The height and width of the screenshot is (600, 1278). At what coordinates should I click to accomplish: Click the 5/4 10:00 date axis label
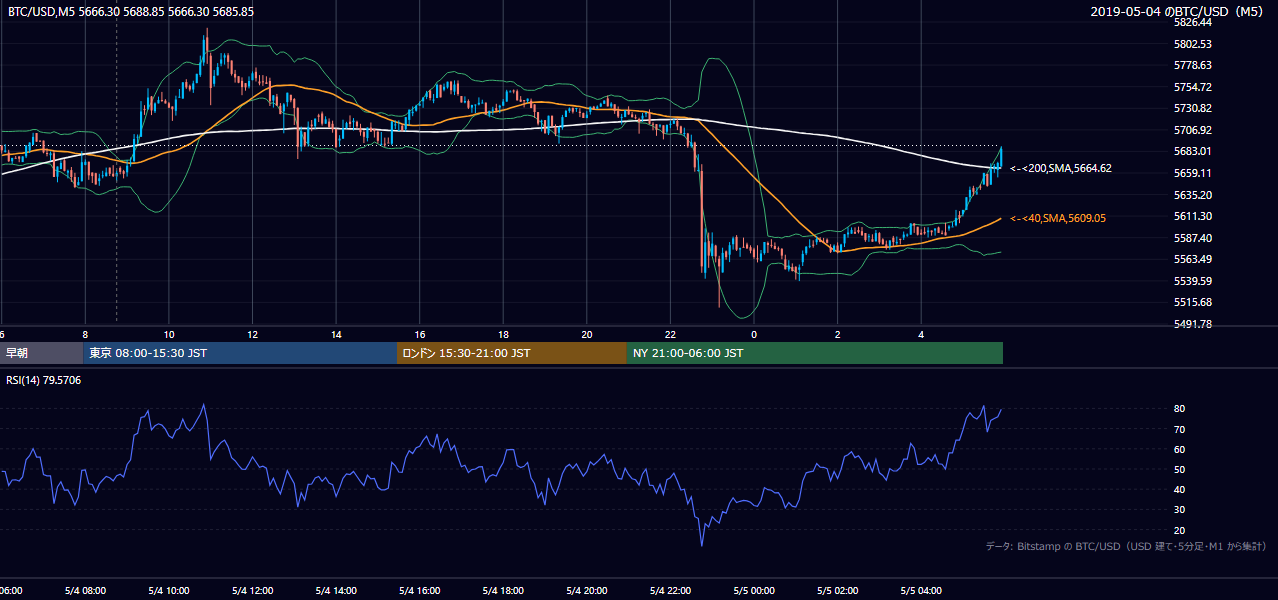(168, 591)
